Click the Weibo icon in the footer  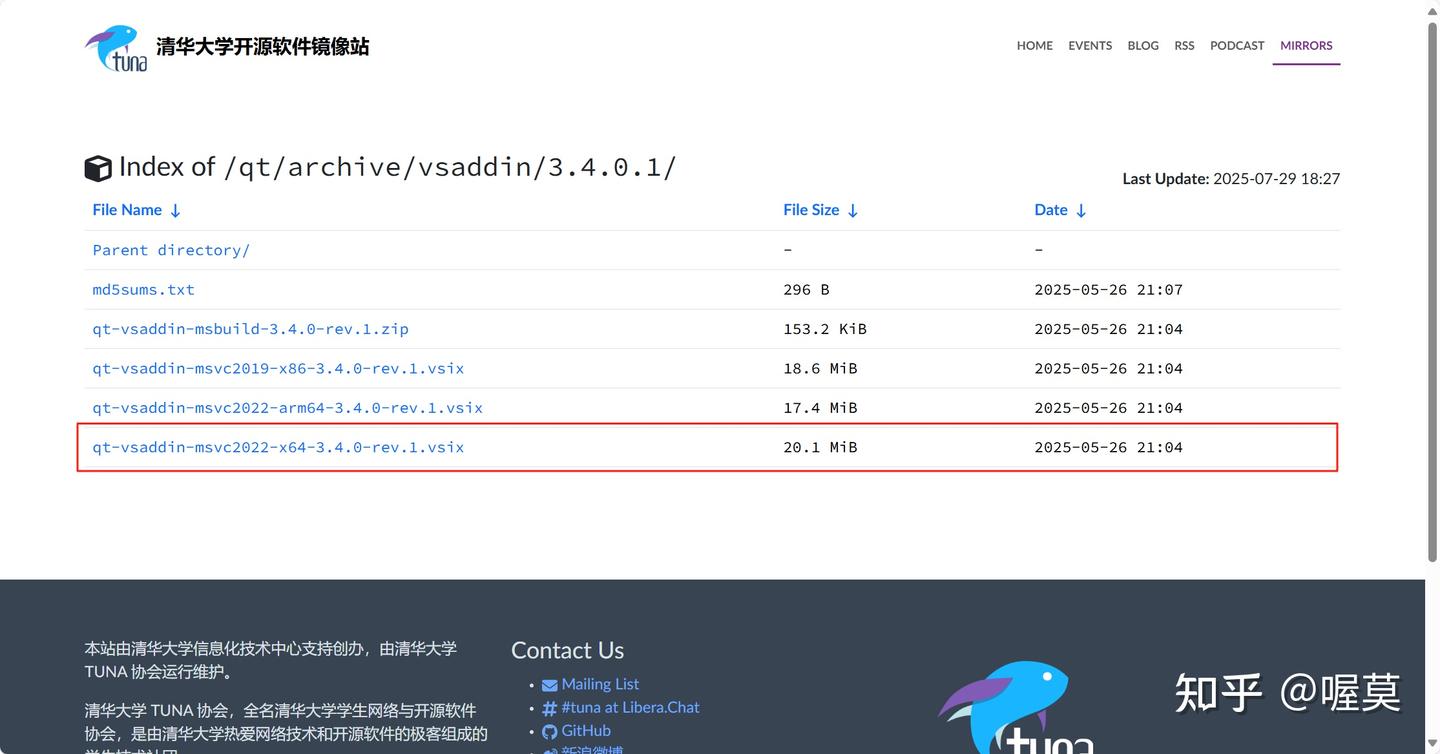(x=549, y=750)
